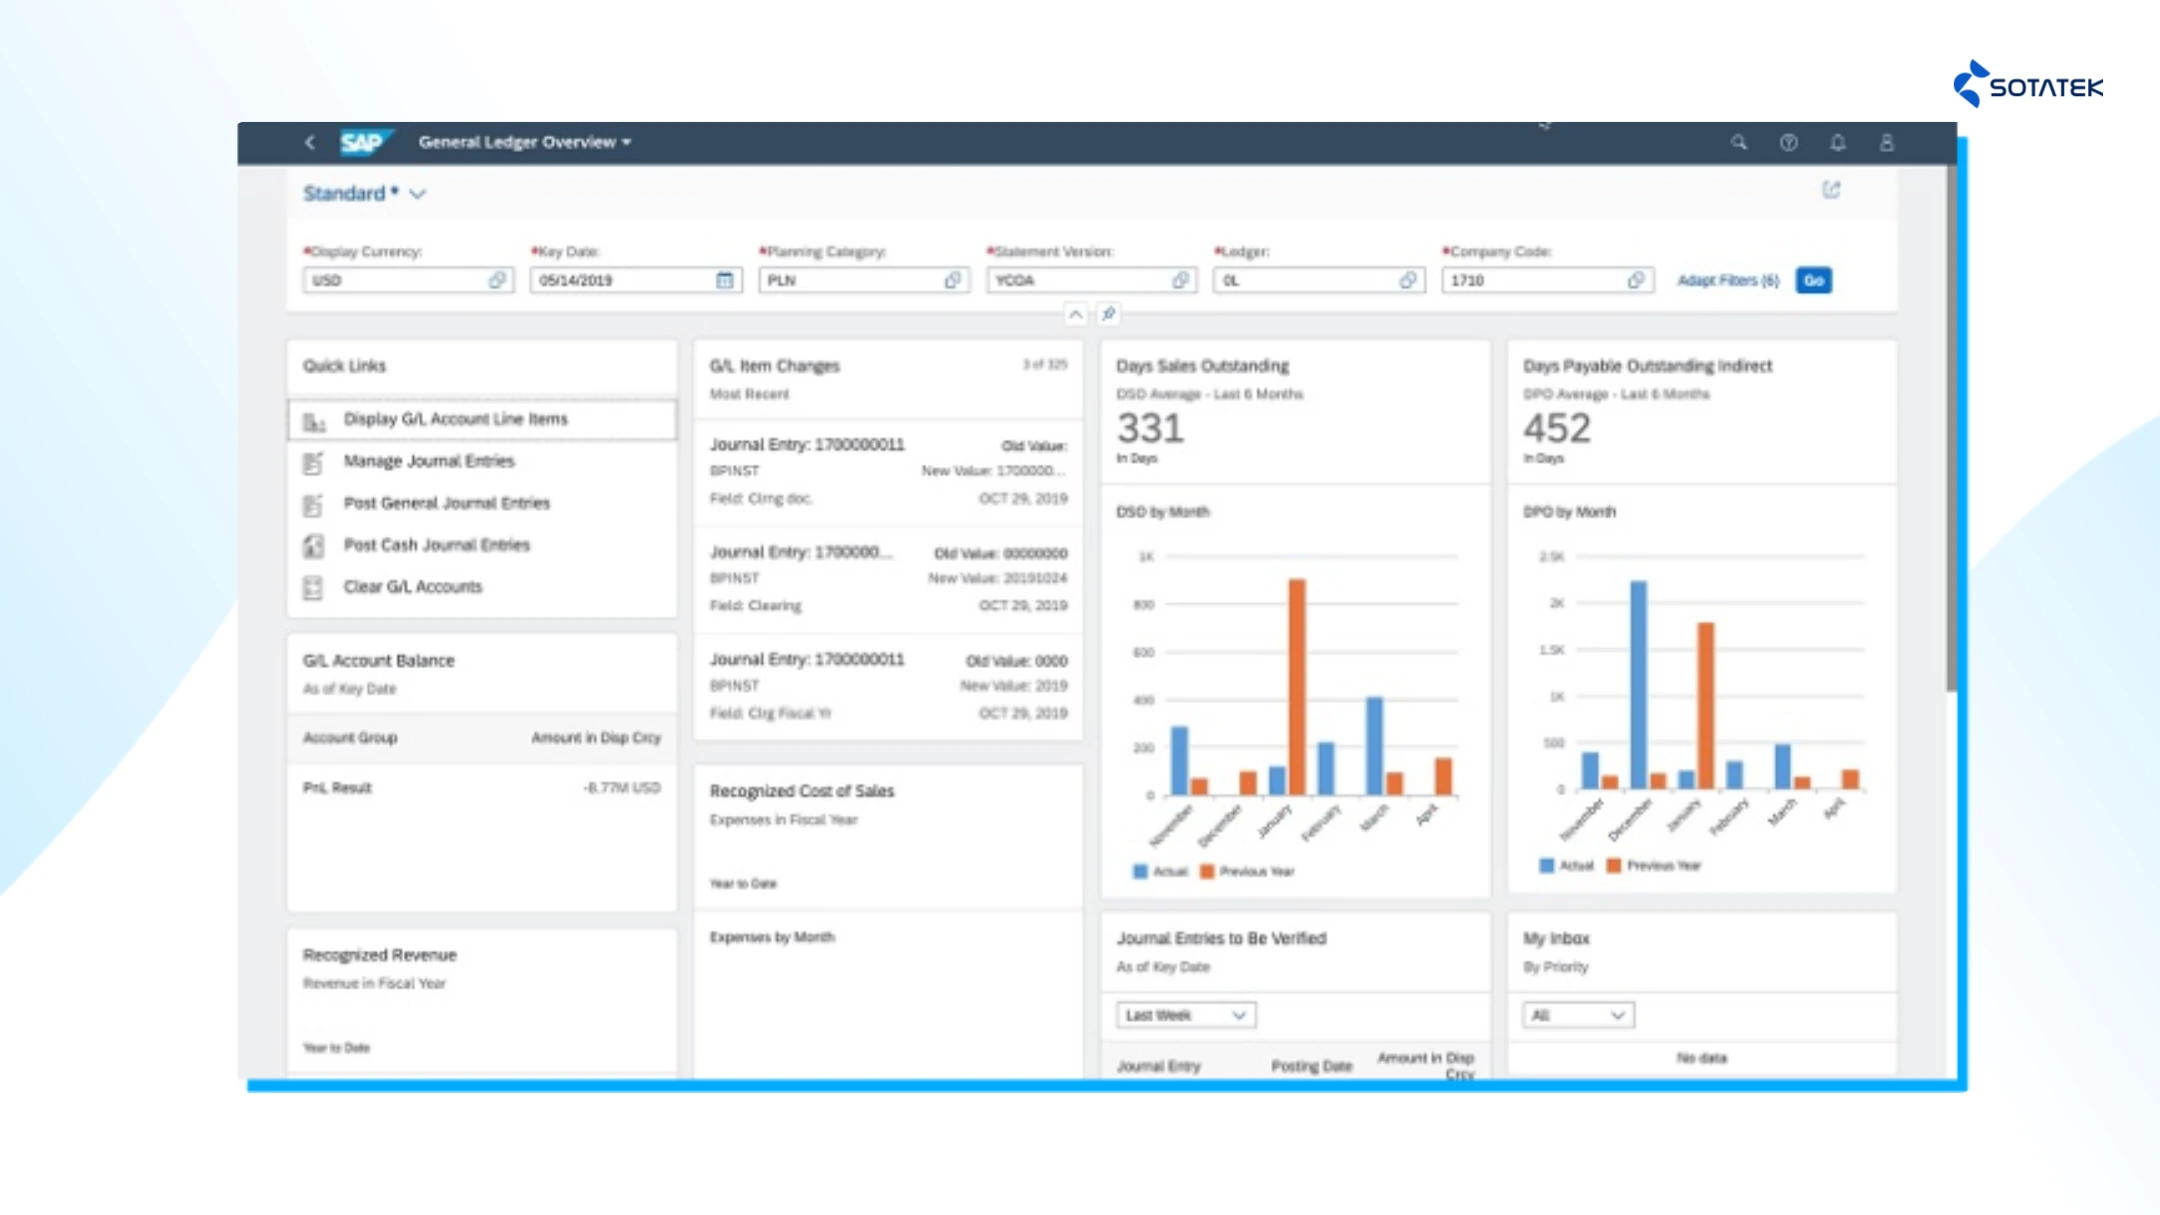This screenshot has width=2160, height=1215.
Task: Click the pin filter bar icon
Action: [x=1108, y=314]
